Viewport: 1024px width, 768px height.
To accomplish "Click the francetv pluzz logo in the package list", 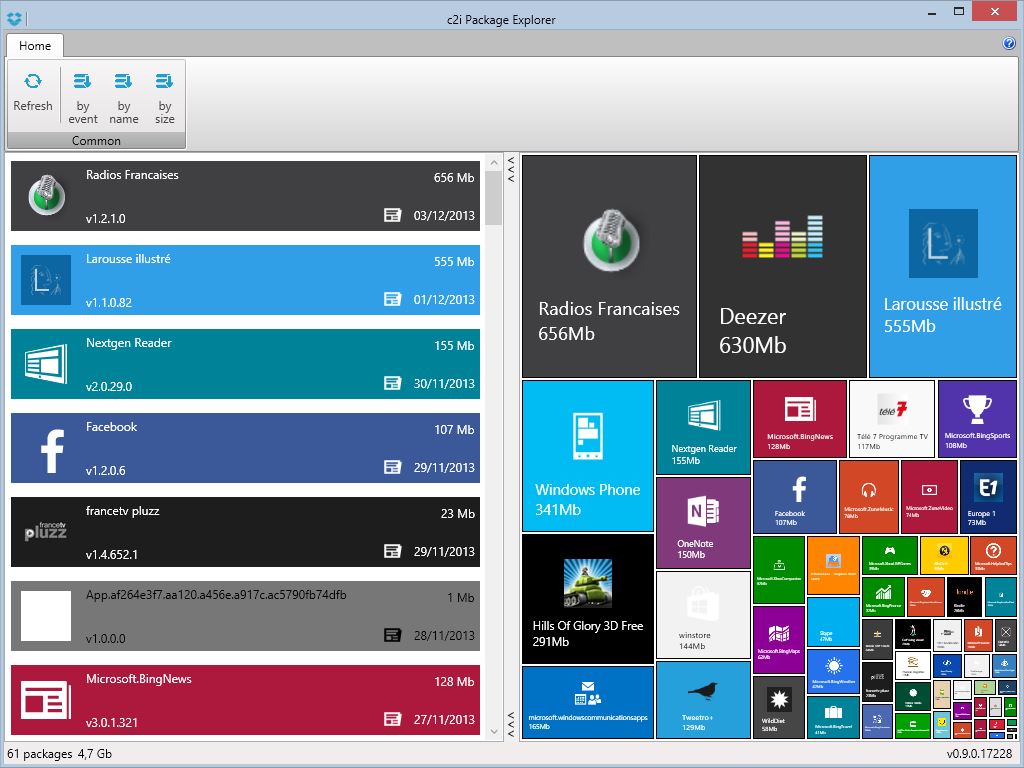I will coord(46,531).
